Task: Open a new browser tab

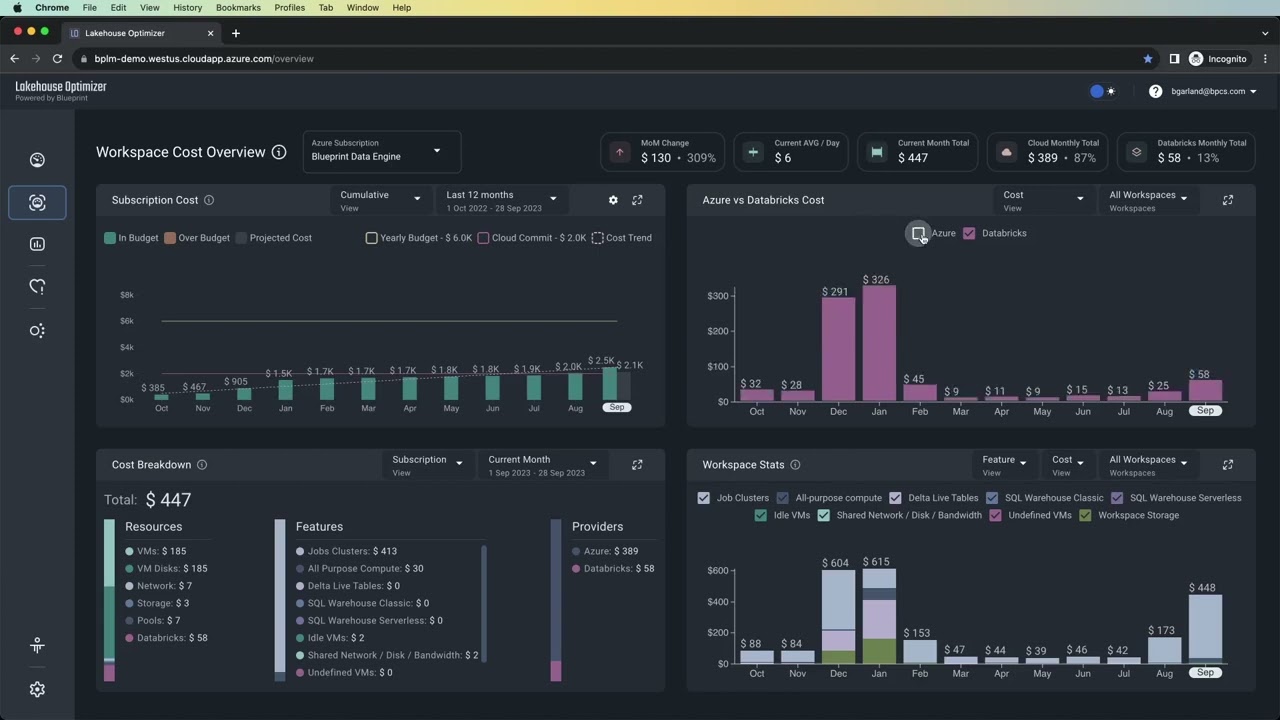Action: [x=236, y=33]
